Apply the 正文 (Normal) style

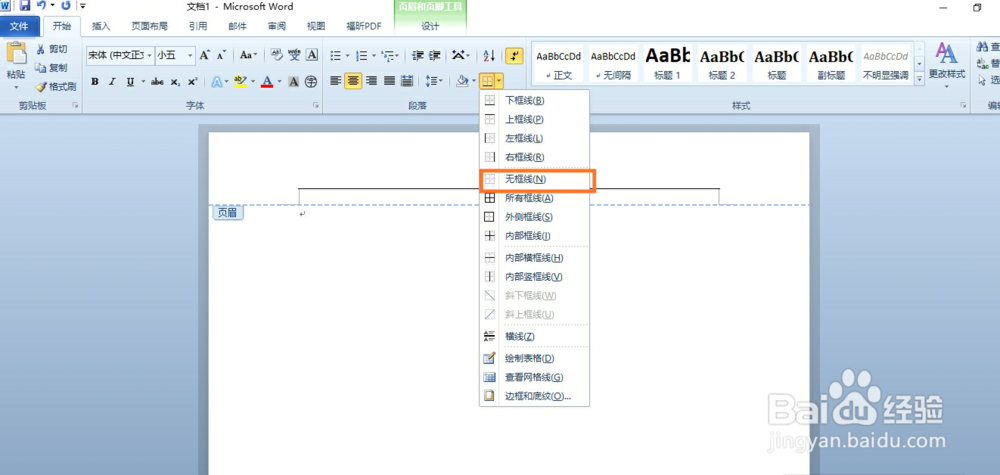pos(559,64)
